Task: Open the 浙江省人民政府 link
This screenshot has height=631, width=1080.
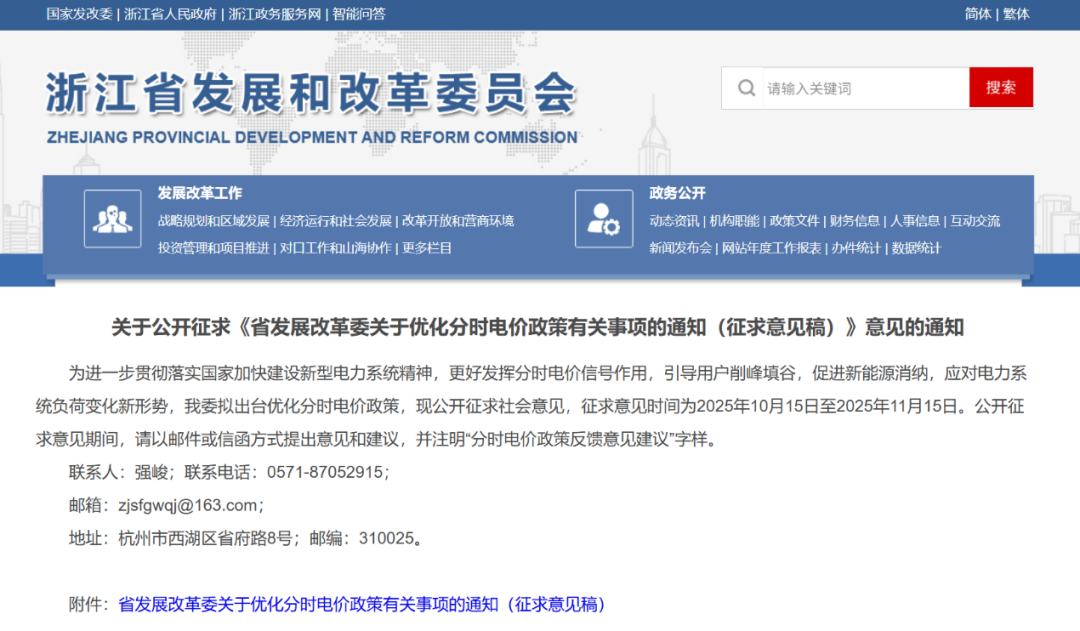Action: pos(170,14)
